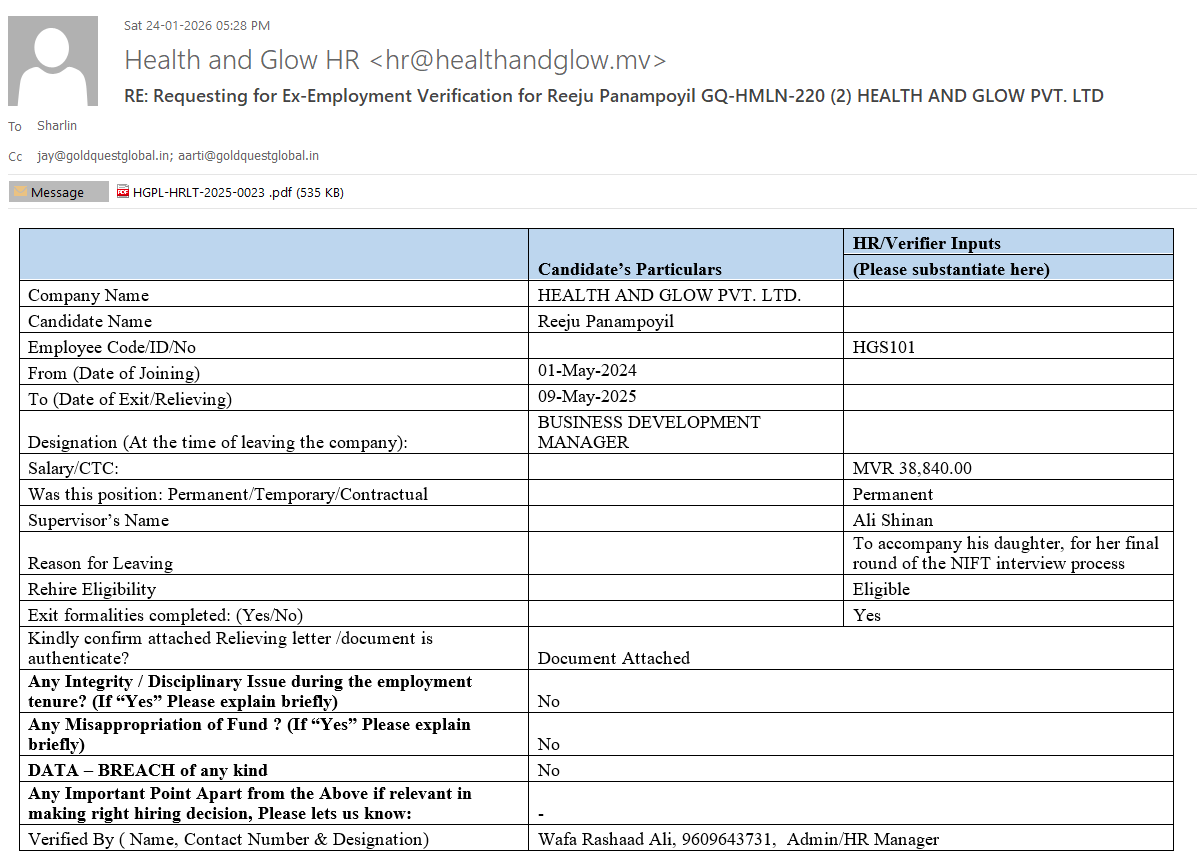Click the Supervisor's Name label

coord(98,520)
